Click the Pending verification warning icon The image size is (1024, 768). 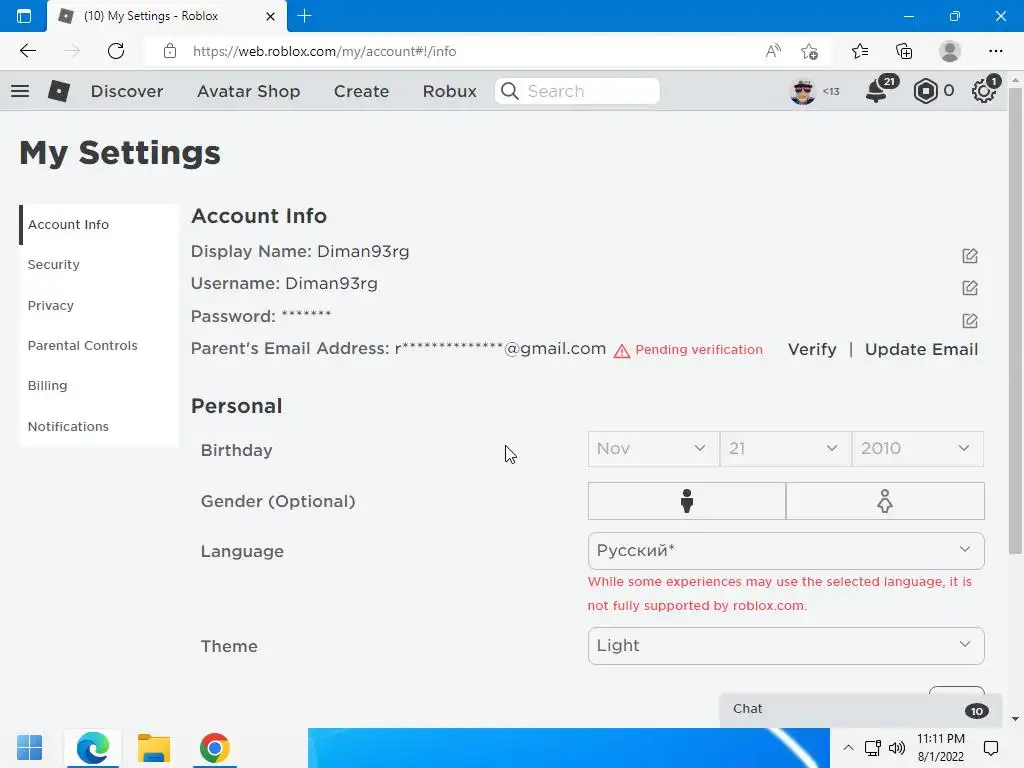tap(622, 351)
